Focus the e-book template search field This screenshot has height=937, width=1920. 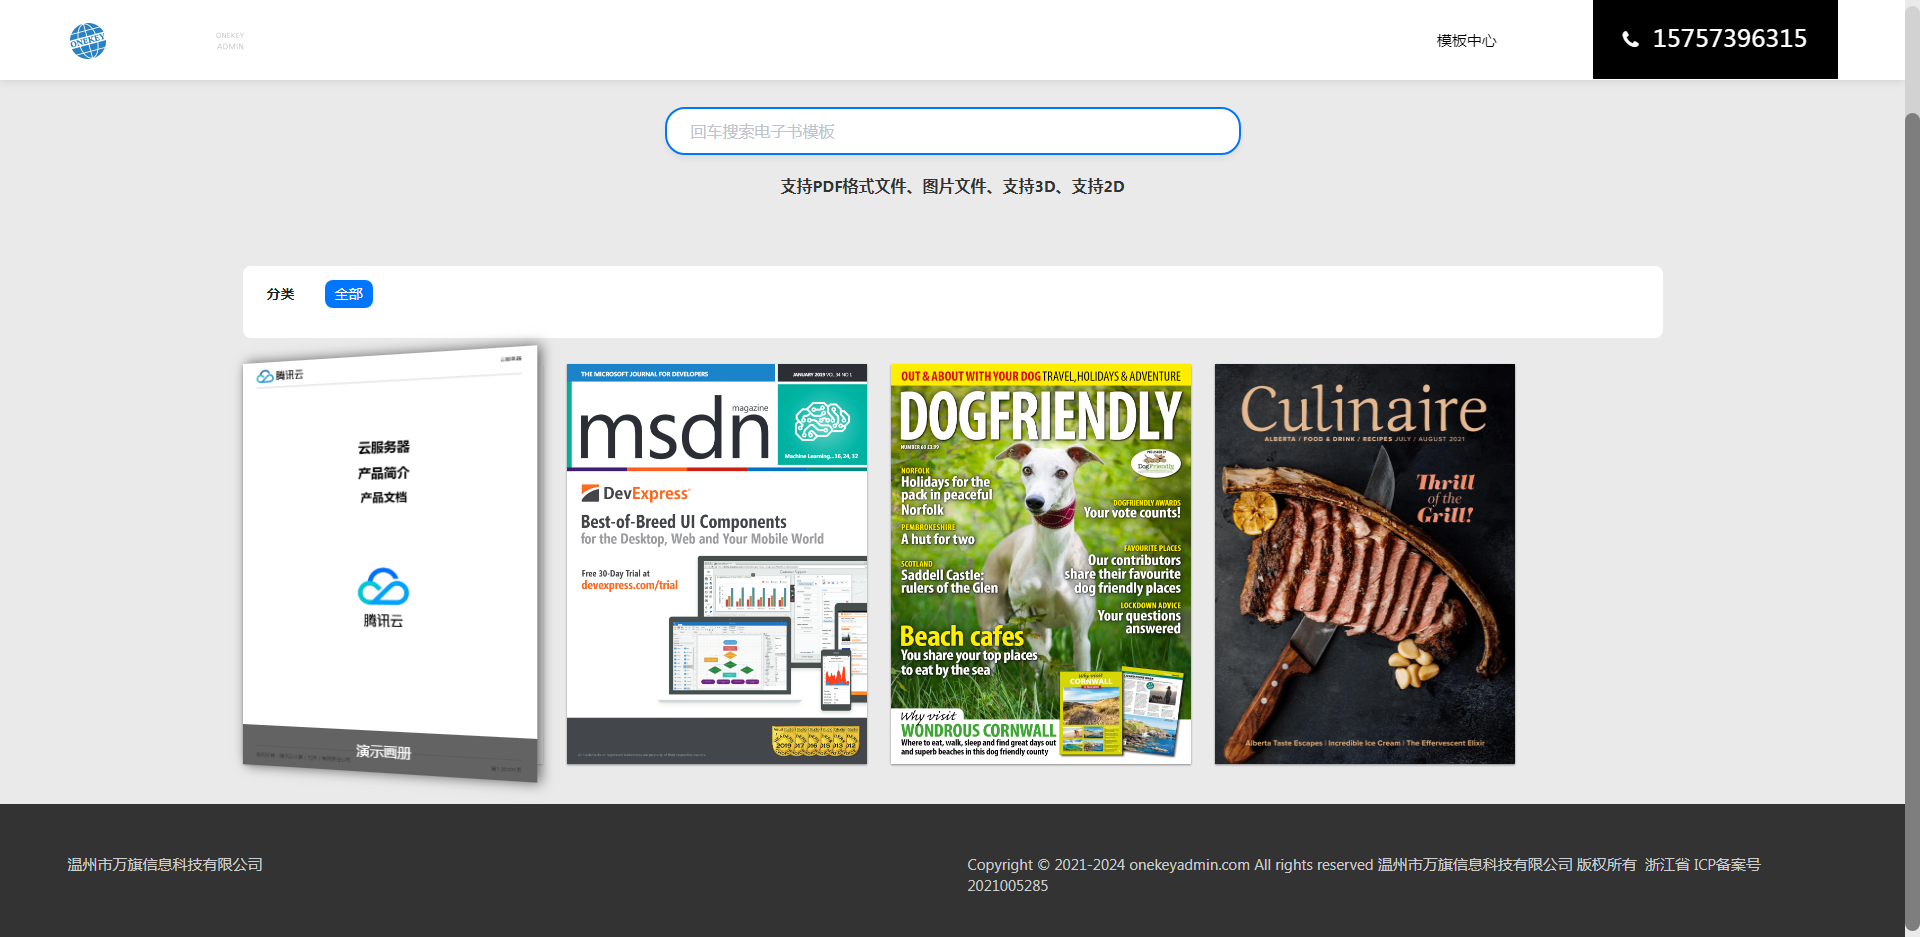(953, 131)
